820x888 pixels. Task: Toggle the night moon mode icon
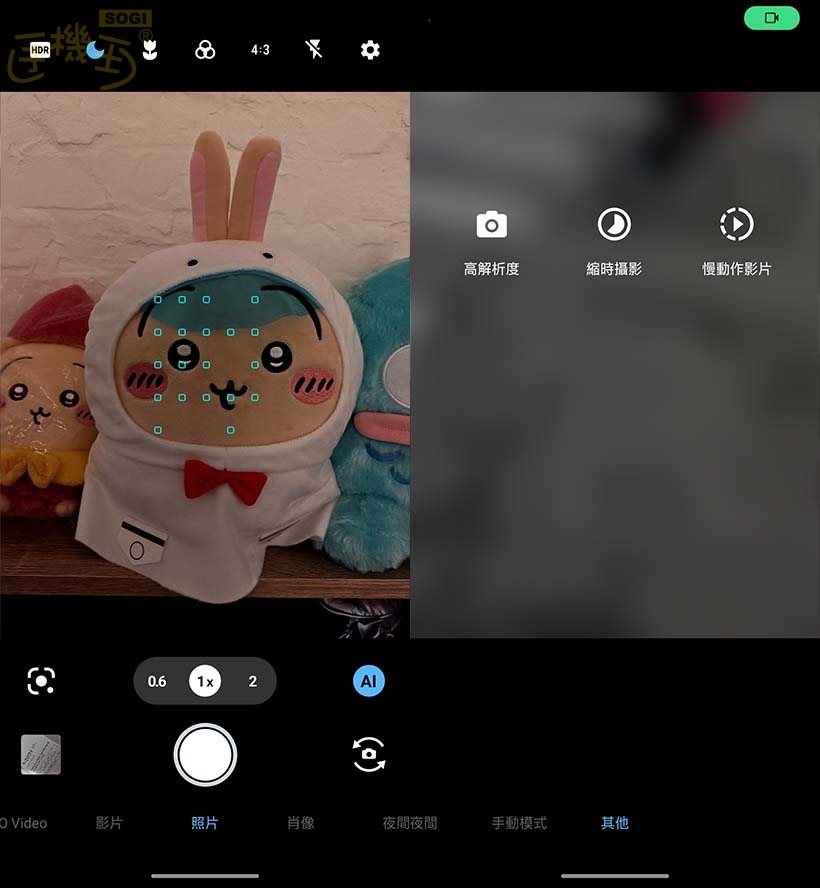tap(95, 50)
